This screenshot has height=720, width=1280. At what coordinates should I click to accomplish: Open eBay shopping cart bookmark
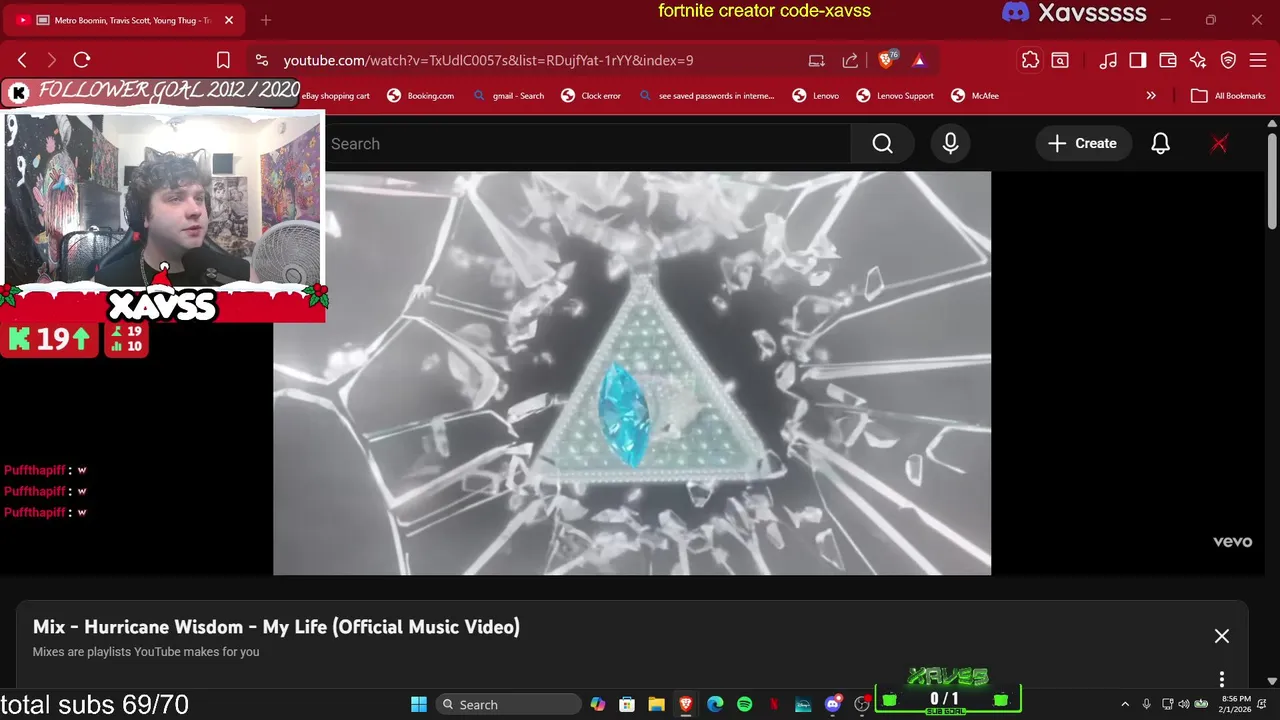[337, 96]
